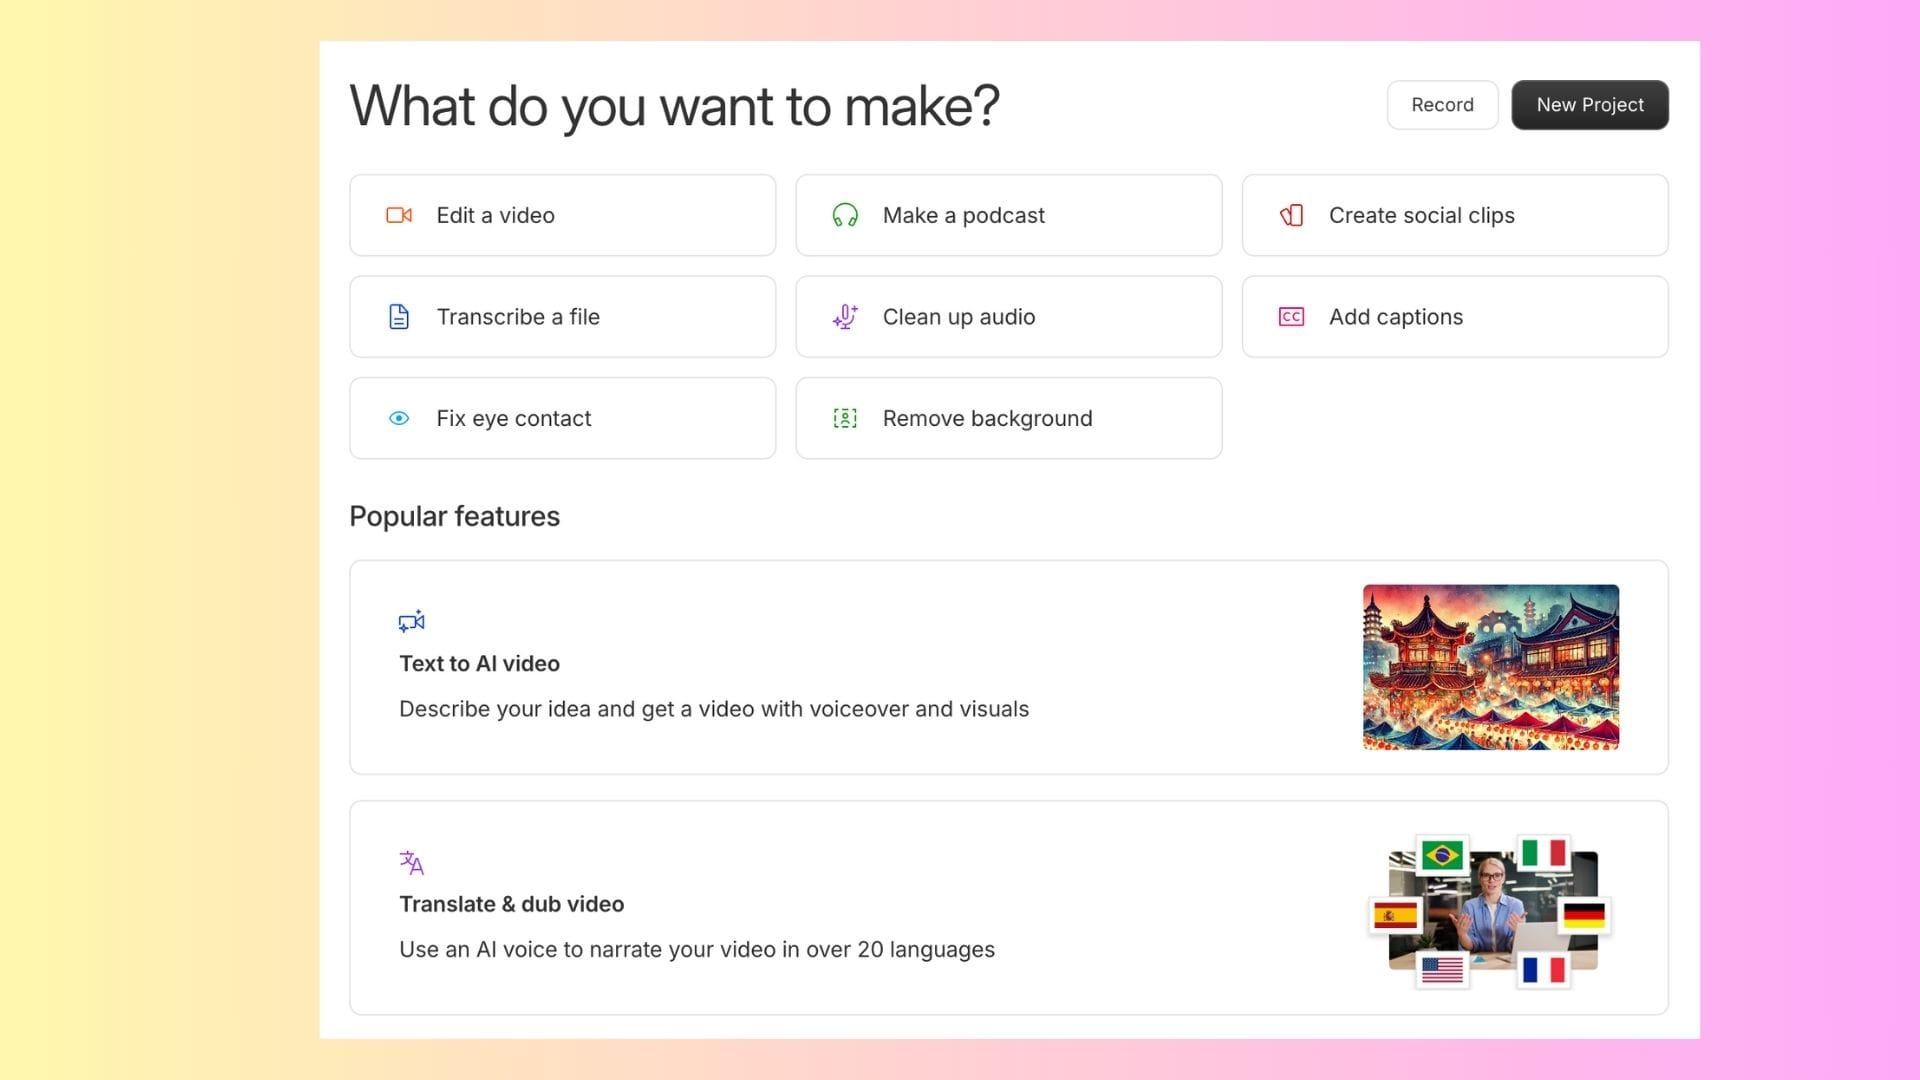Viewport: 1920px width, 1080px height.
Task: Click the purple translate language icon
Action: (411, 862)
